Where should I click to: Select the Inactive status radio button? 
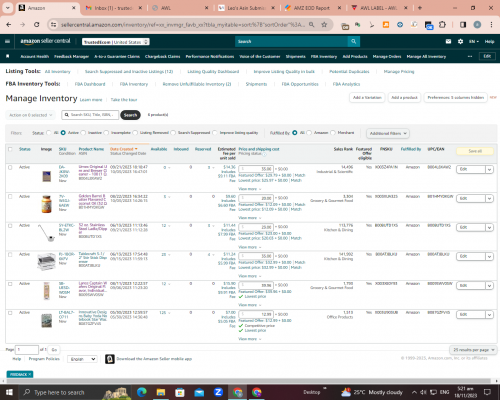83,133
